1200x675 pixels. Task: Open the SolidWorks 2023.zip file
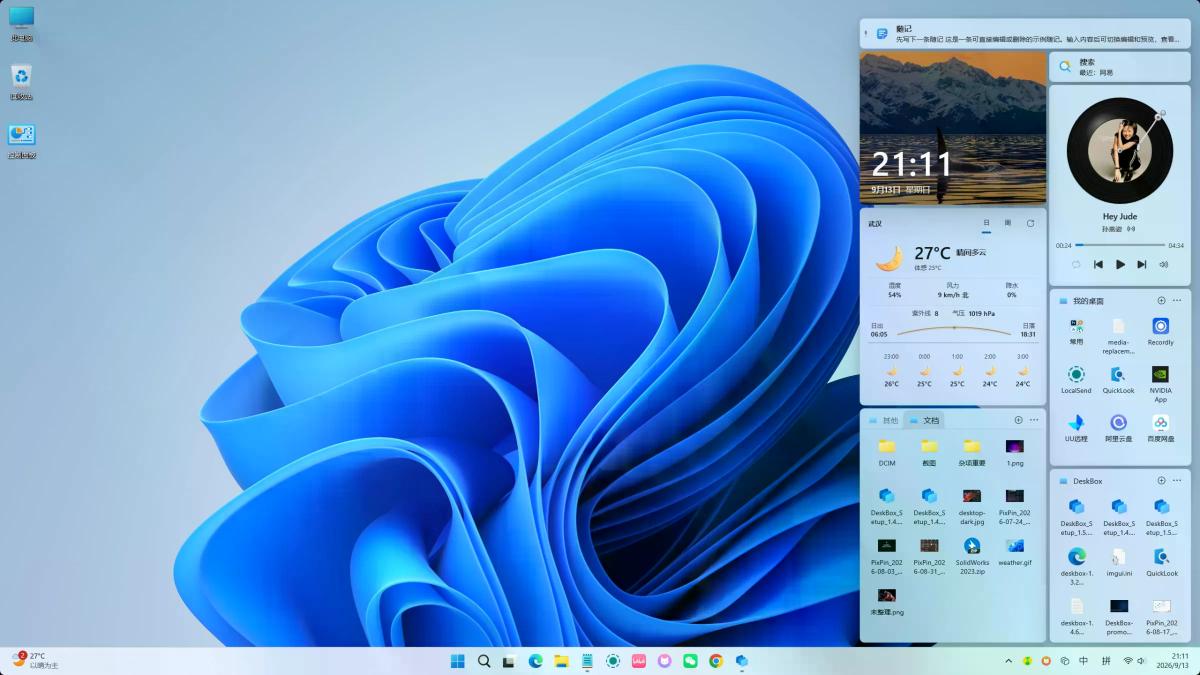pyautogui.click(x=972, y=555)
